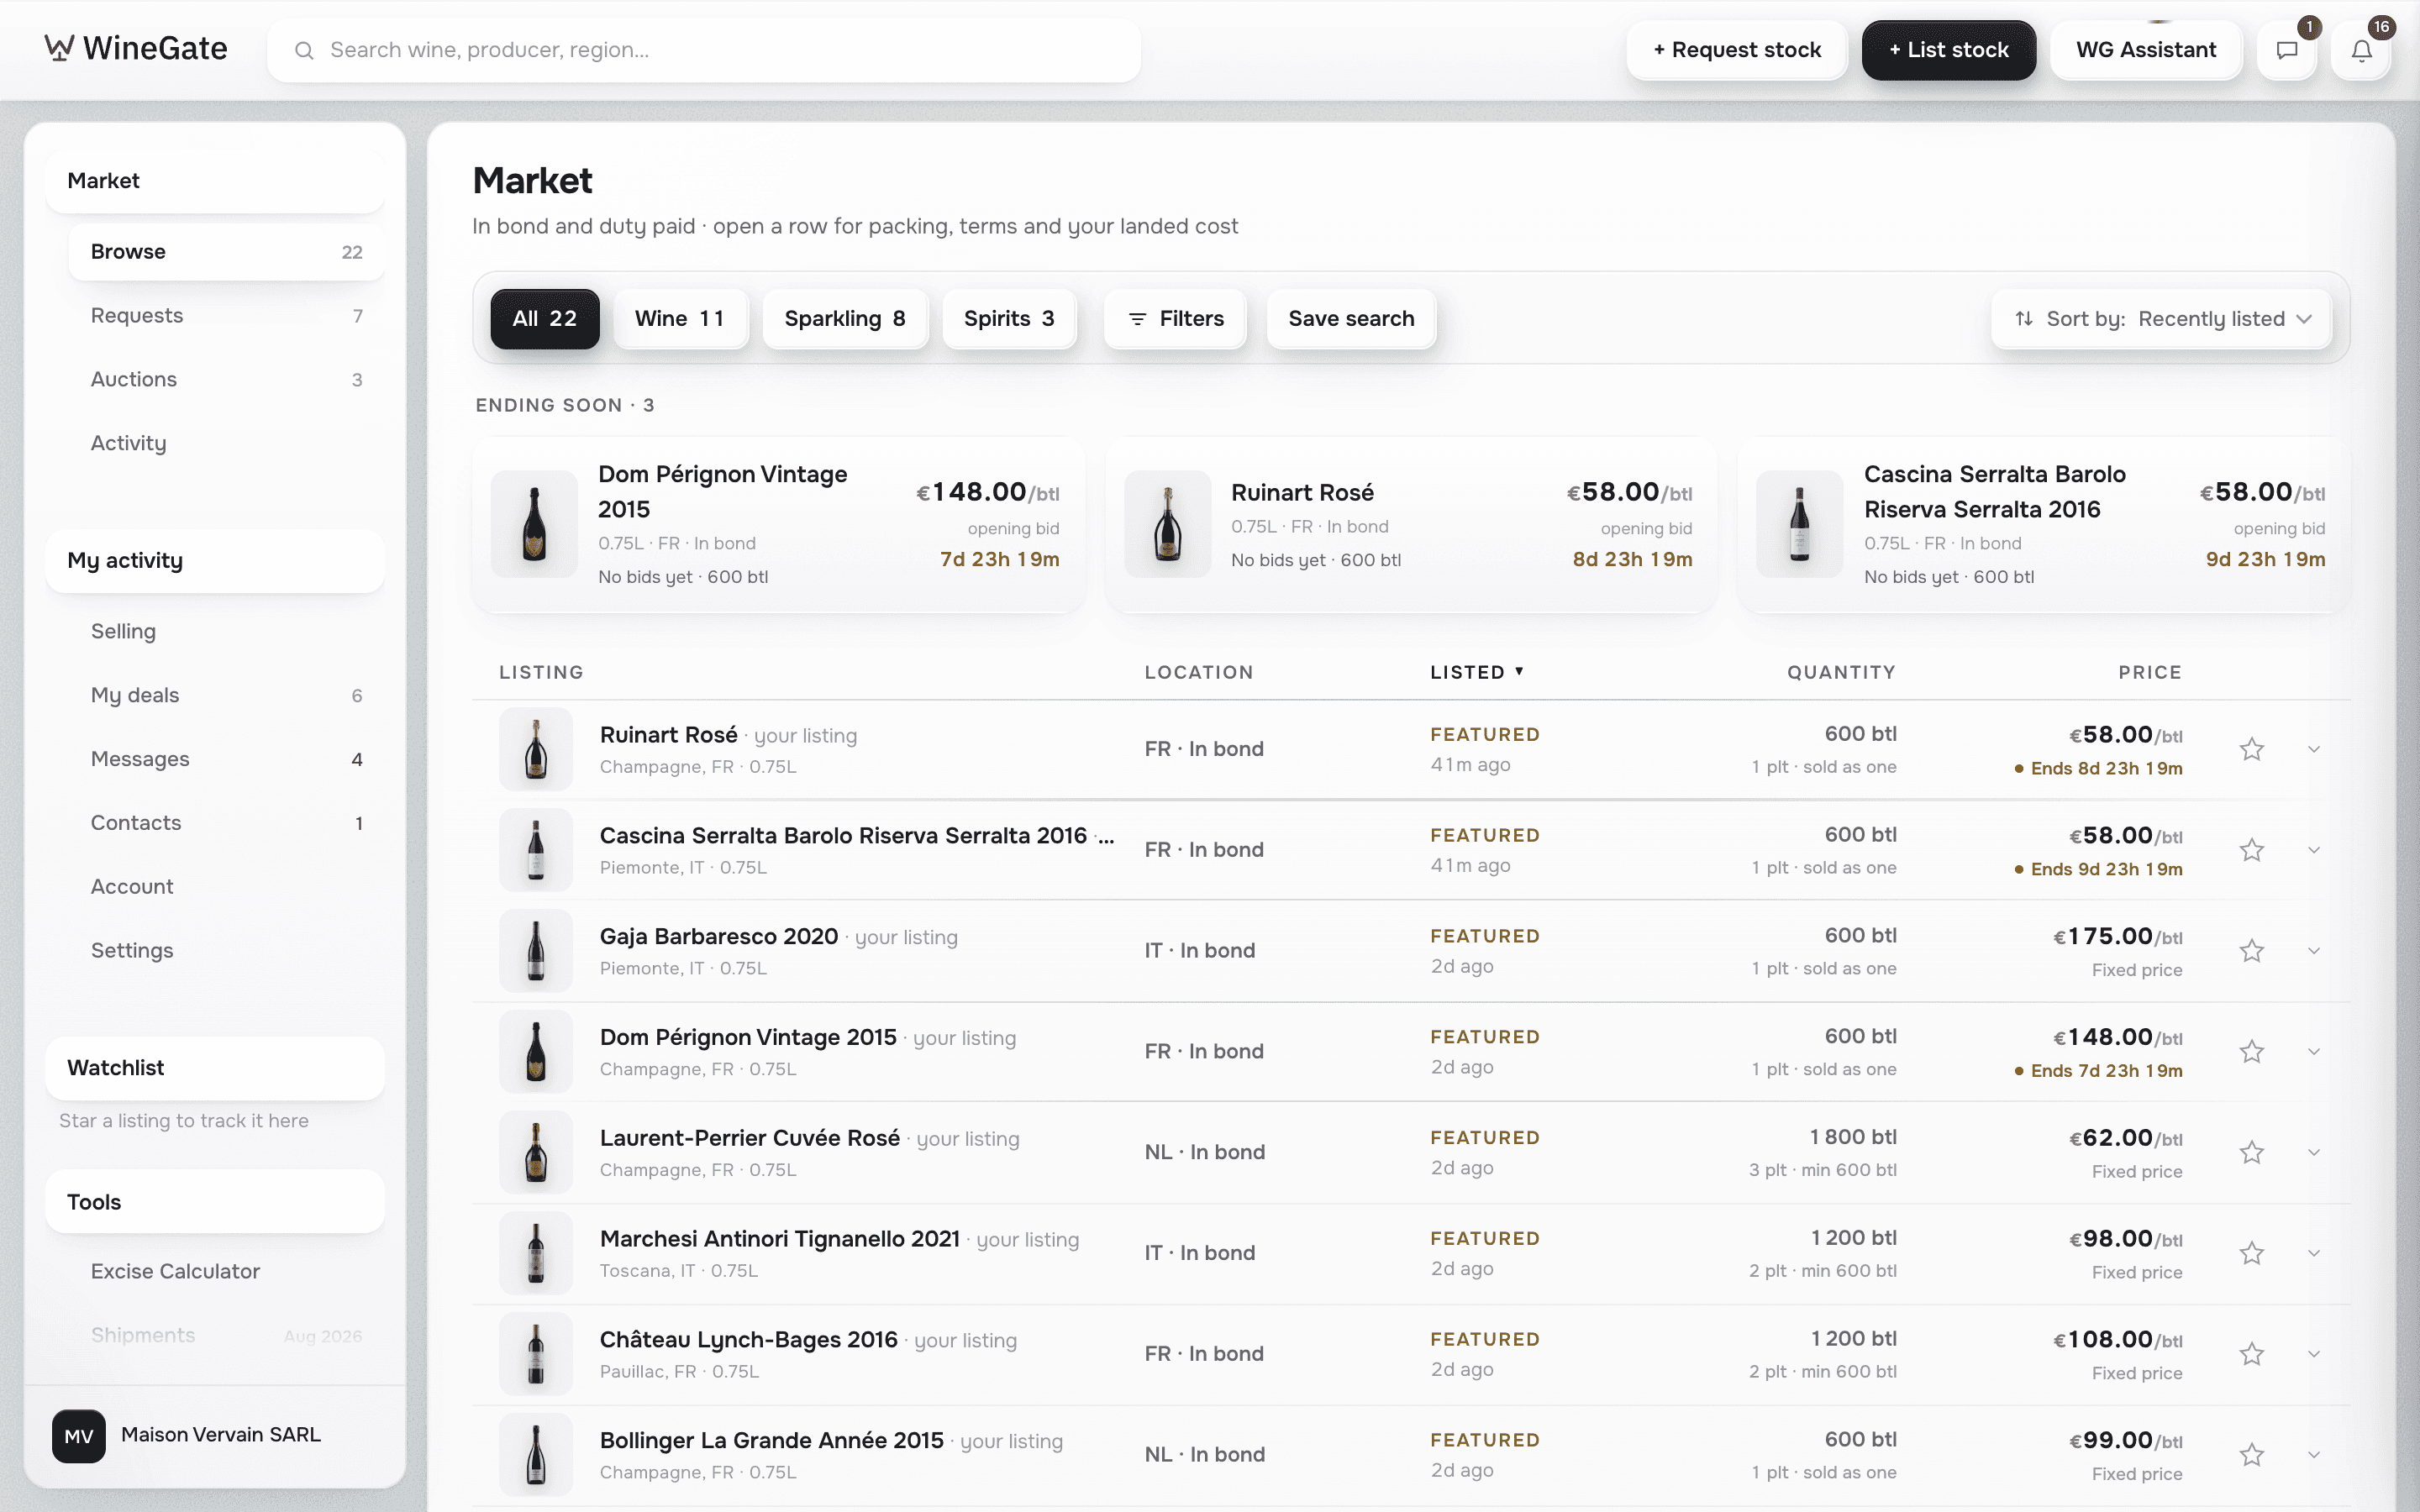2420x1512 pixels.
Task: Open the Filters button
Action: 1175,319
